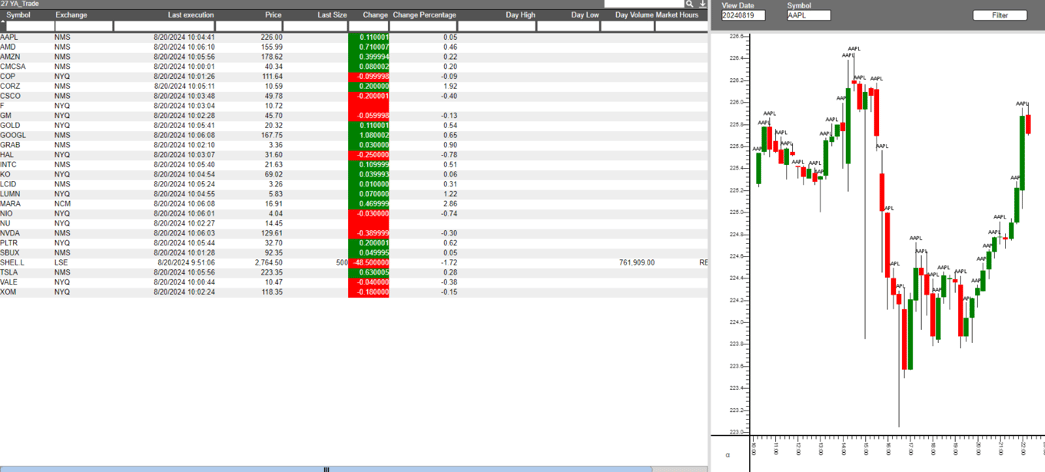Select the GRAB symbol row
The image size is (1045, 472).
point(353,145)
